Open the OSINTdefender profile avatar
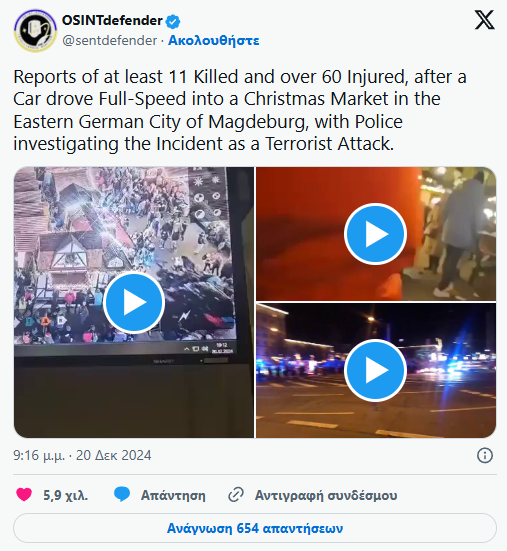507x551 pixels. coord(35,31)
